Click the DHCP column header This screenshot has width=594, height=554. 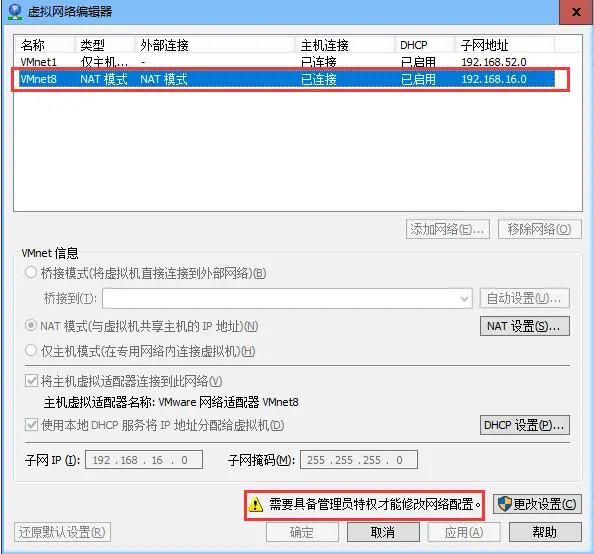(x=425, y=45)
